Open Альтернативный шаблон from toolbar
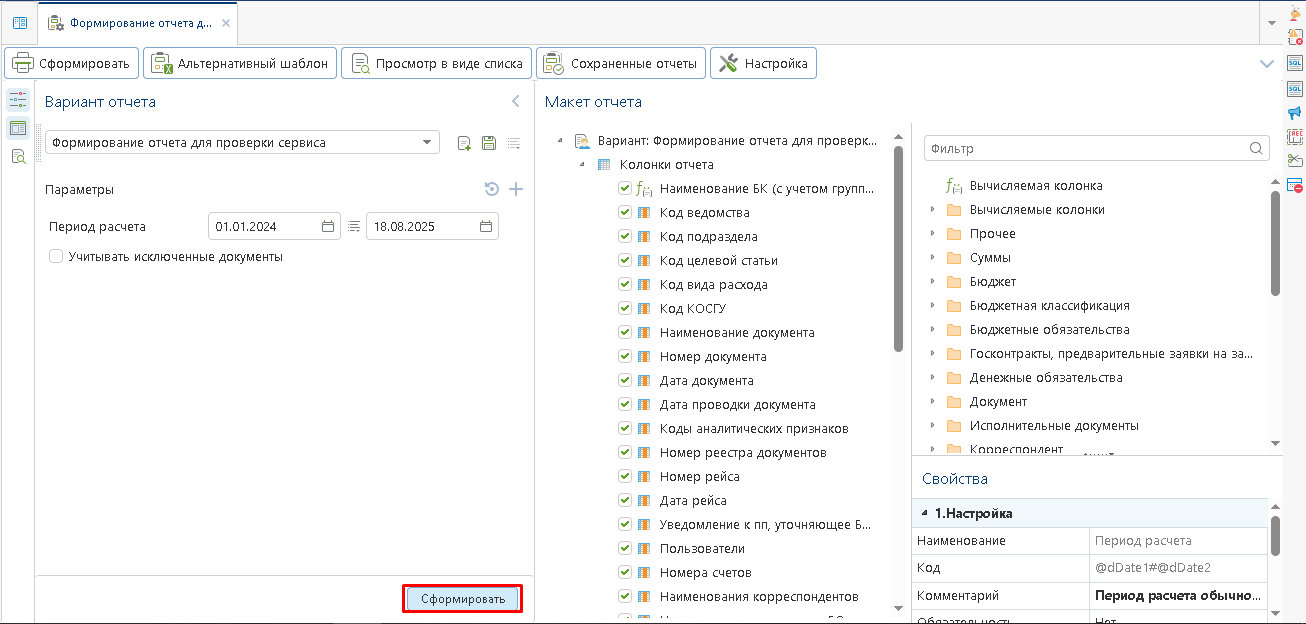 tap(239, 63)
